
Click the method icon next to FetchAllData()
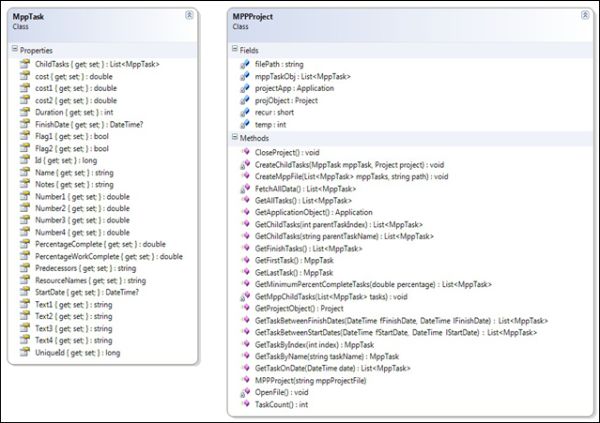pyautogui.click(x=244, y=187)
